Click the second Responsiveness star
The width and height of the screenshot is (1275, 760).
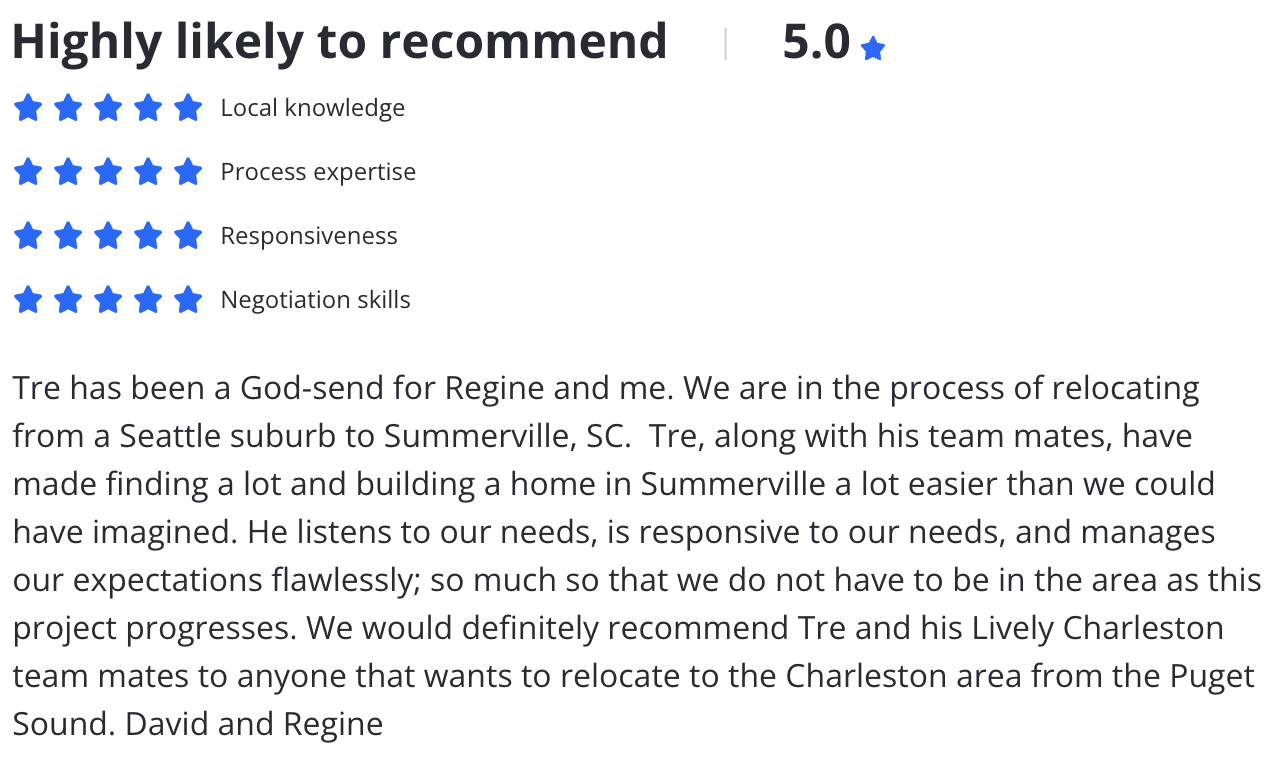(x=68, y=236)
